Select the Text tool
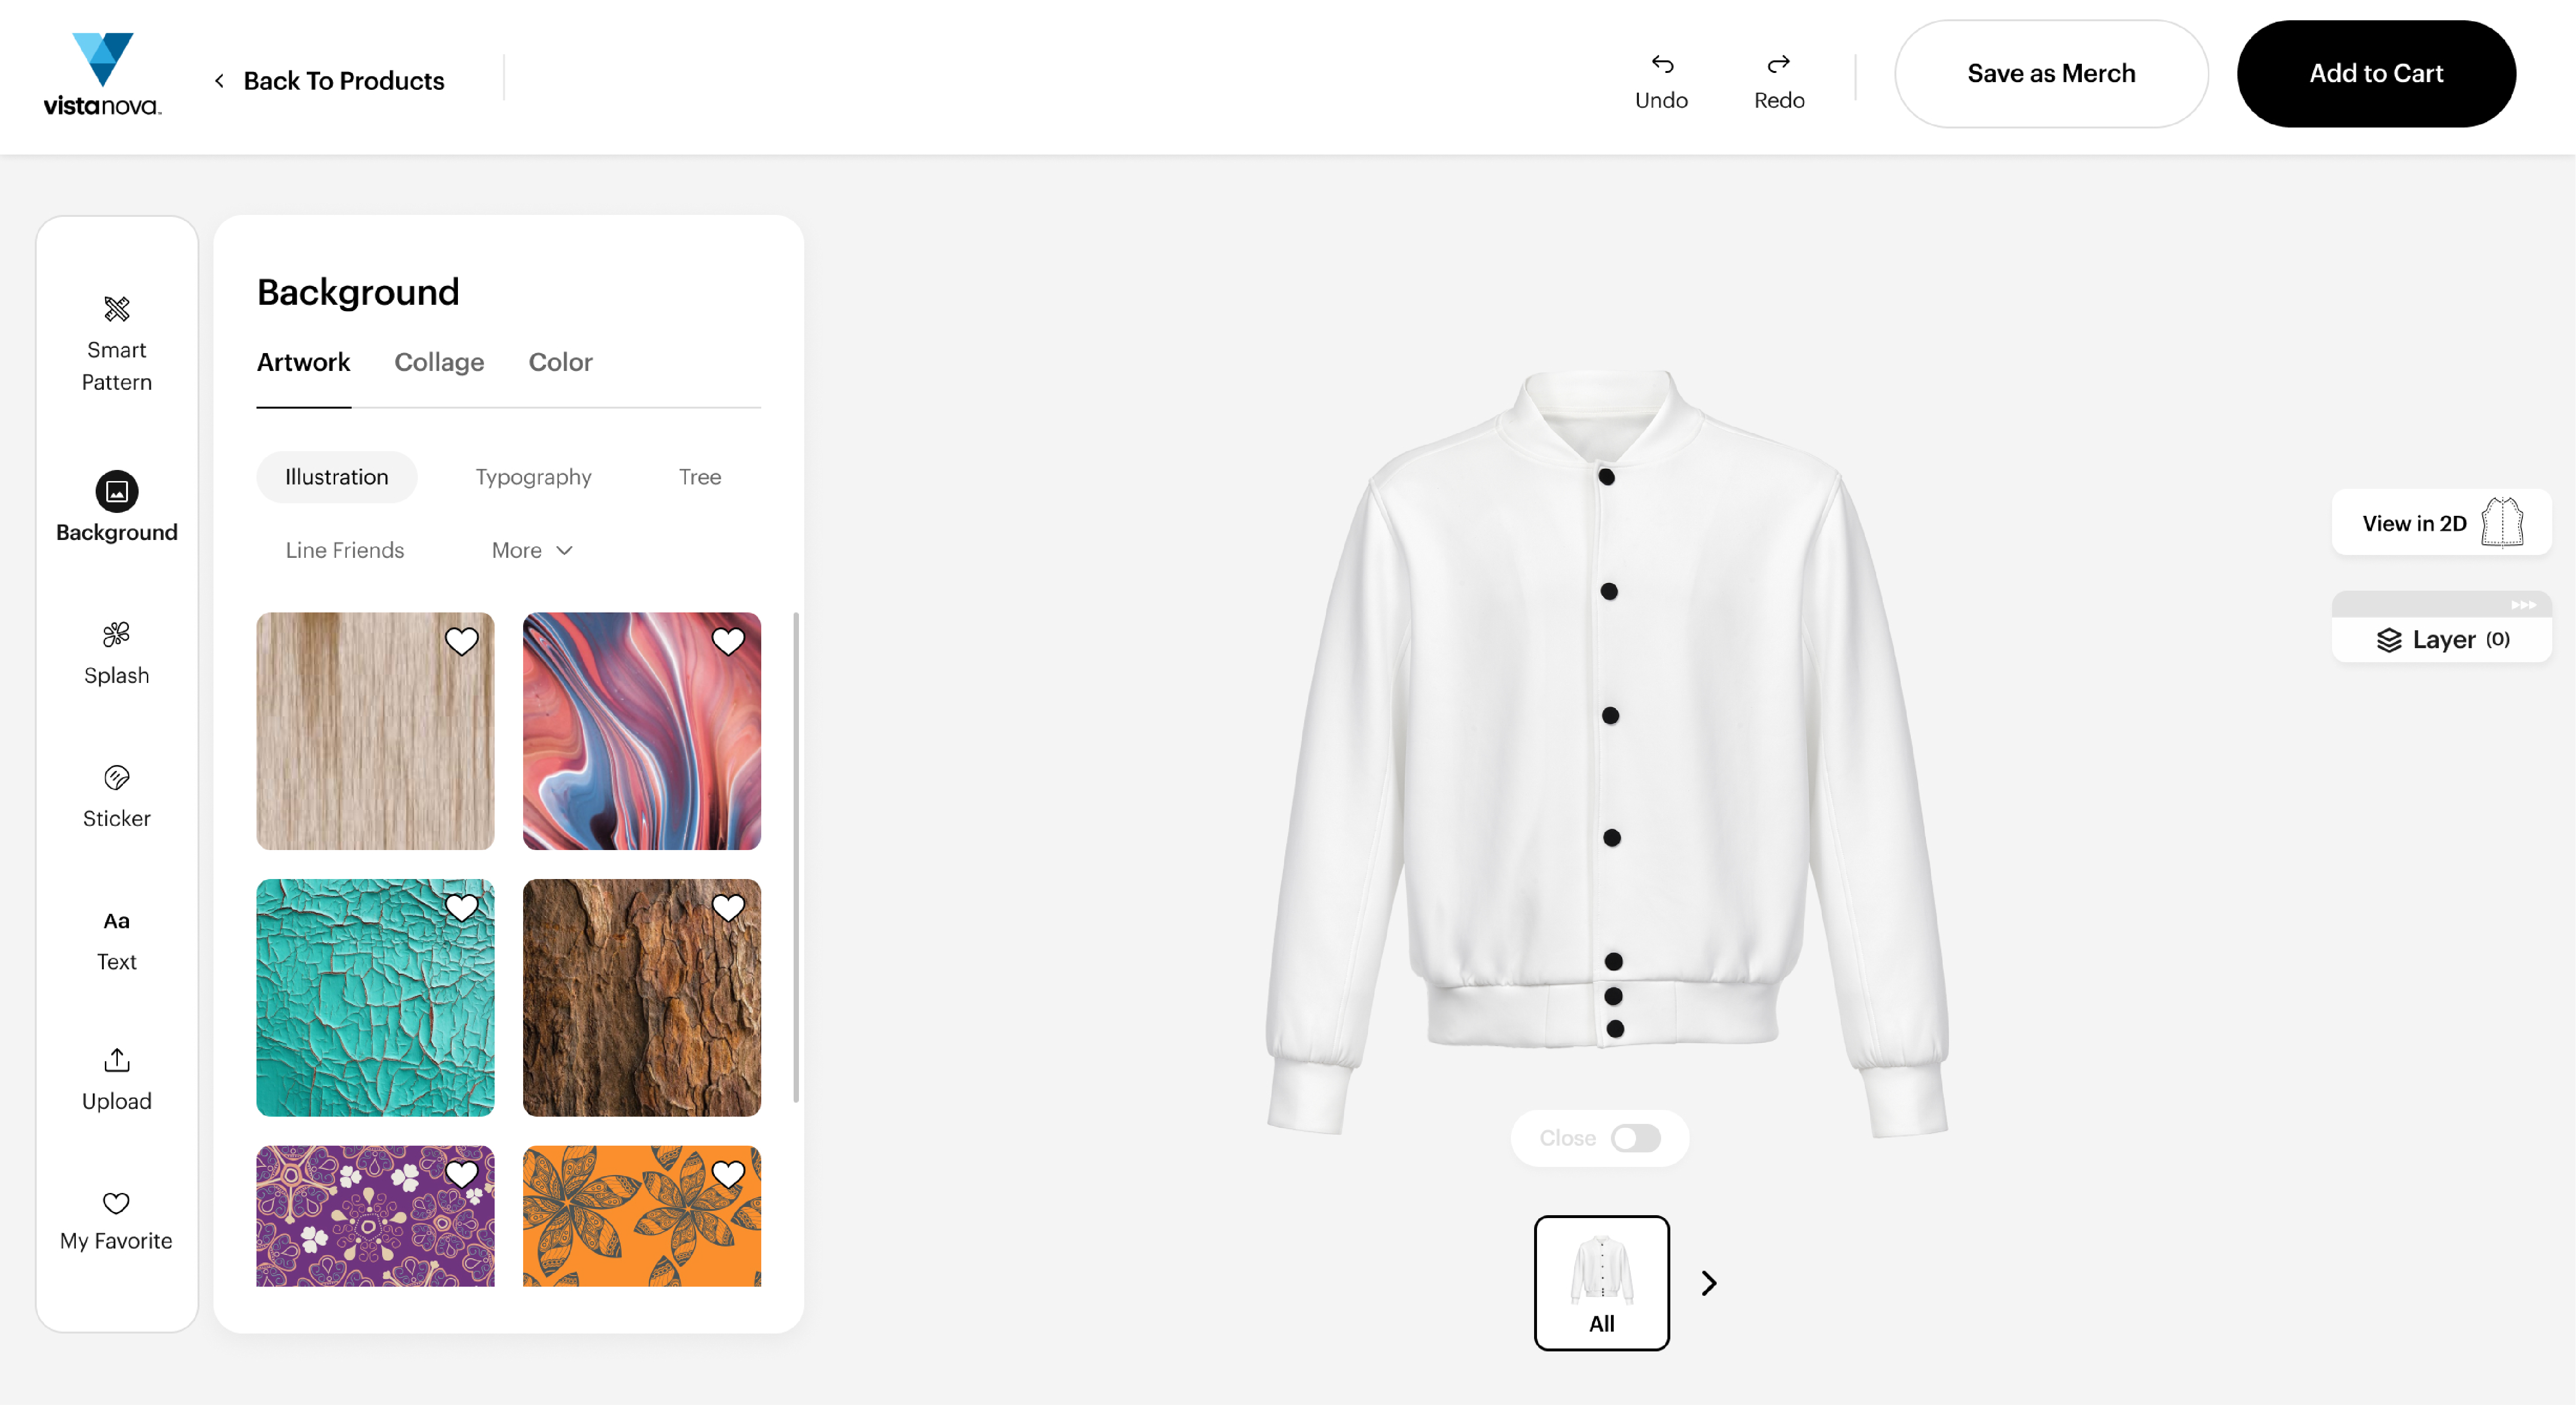 pos(116,939)
